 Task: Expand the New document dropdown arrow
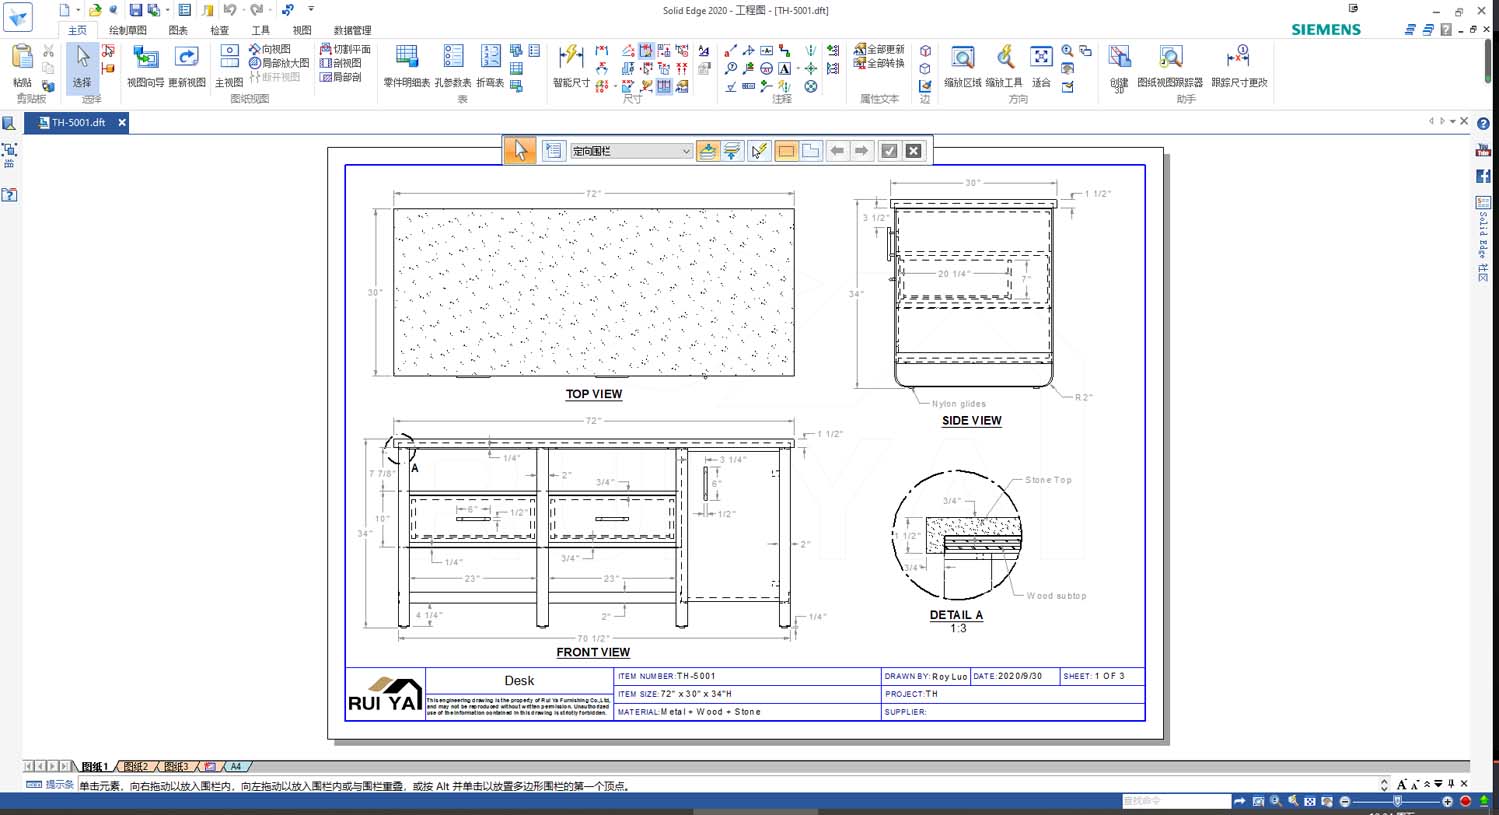(x=78, y=10)
